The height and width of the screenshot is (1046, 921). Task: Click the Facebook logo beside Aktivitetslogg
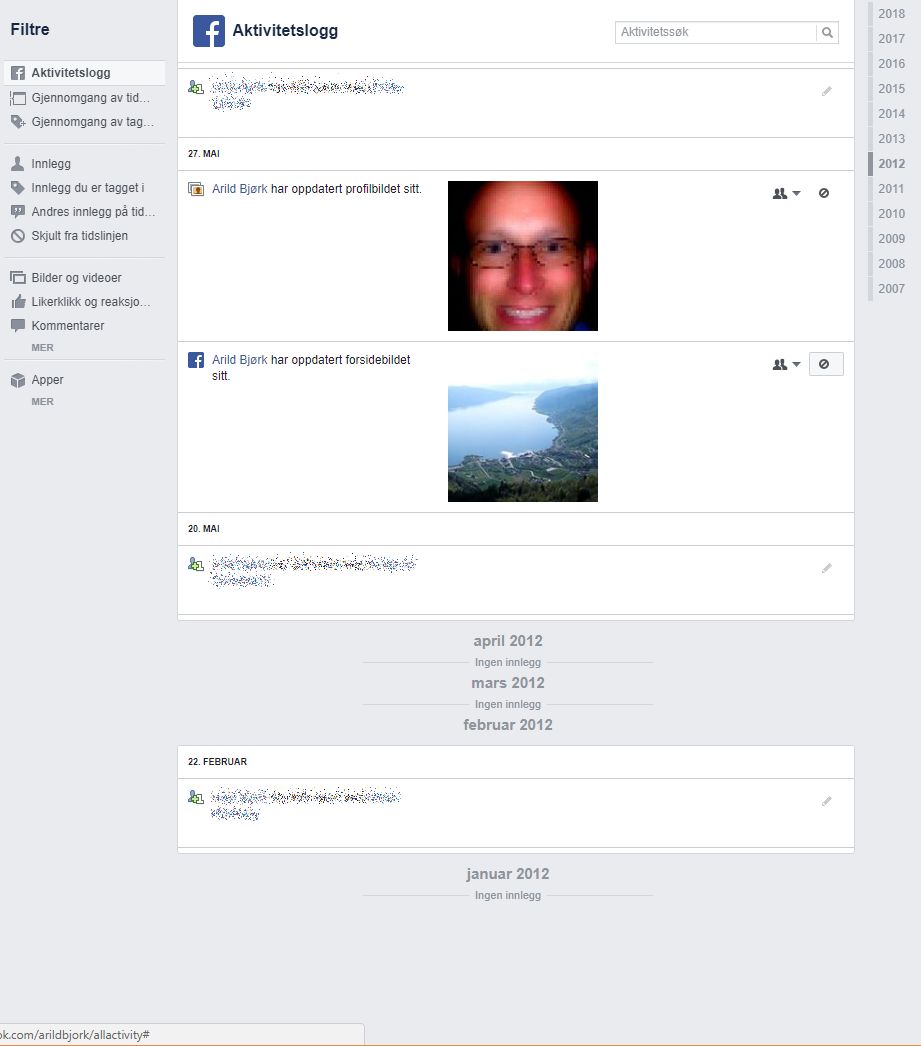(x=209, y=32)
